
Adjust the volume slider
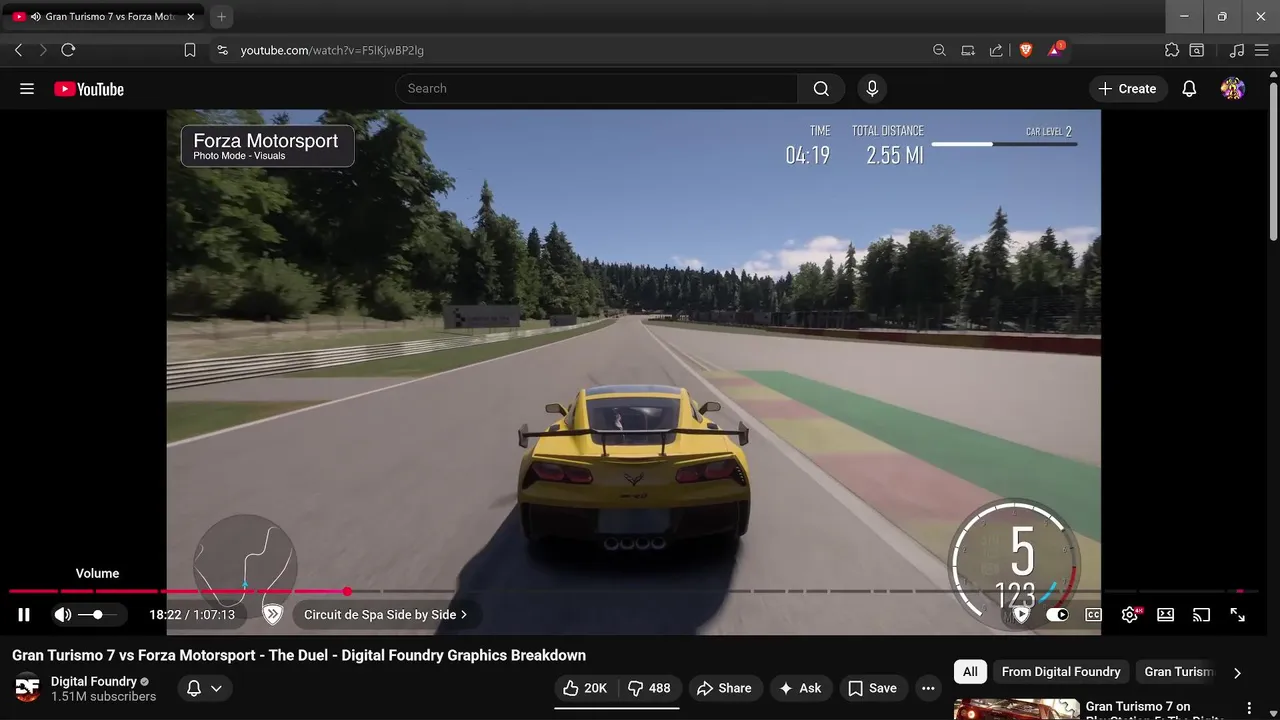(97, 615)
